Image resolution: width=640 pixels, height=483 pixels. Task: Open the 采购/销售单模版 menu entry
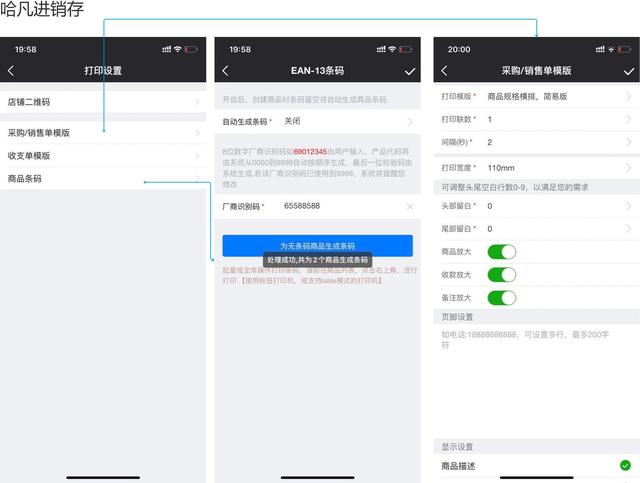point(103,133)
